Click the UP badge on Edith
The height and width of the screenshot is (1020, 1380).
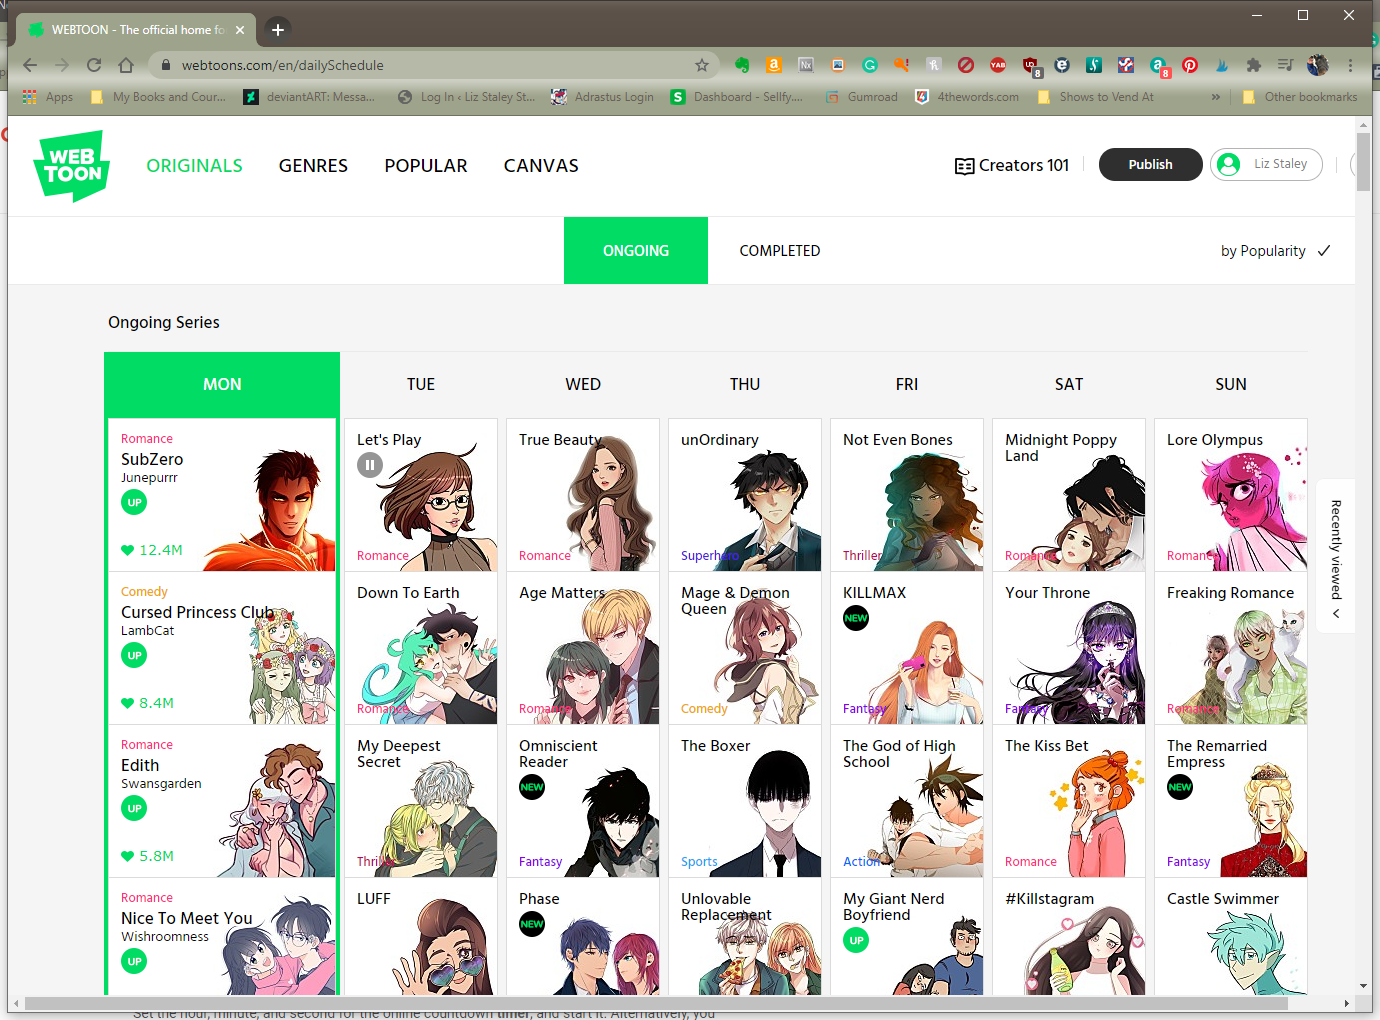[x=134, y=808]
